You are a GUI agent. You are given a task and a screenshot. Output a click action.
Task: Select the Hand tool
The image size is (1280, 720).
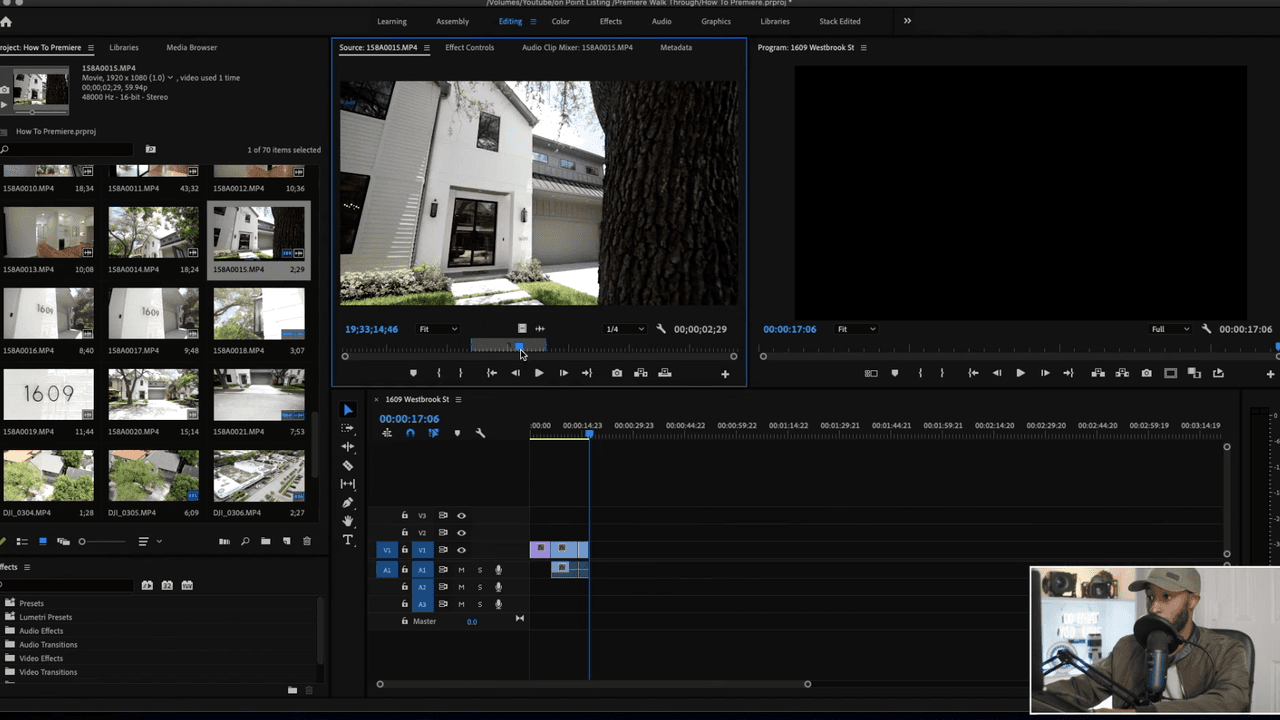pos(348,521)
